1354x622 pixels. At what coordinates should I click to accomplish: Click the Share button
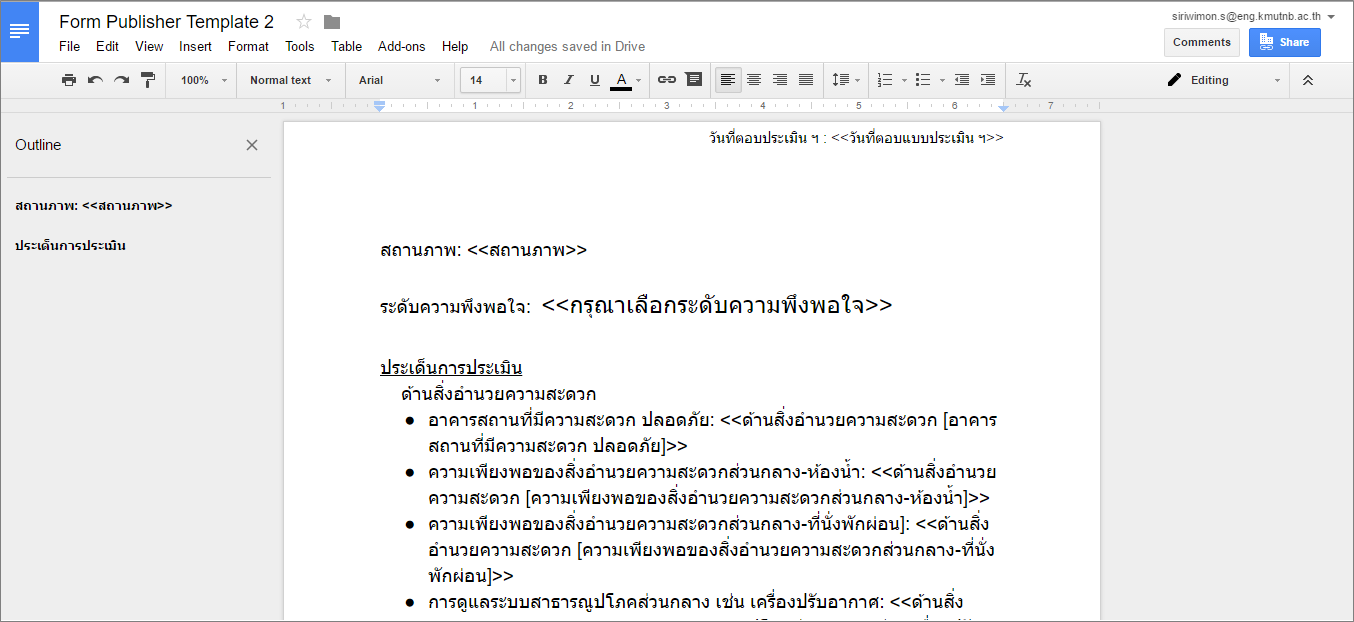(x=1284, y=41)
